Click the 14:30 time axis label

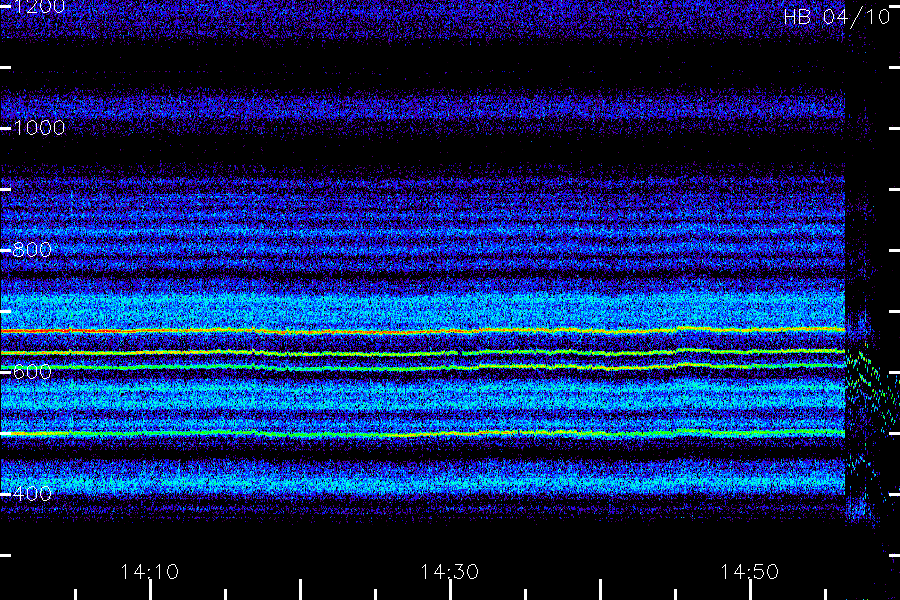[449, 572]
